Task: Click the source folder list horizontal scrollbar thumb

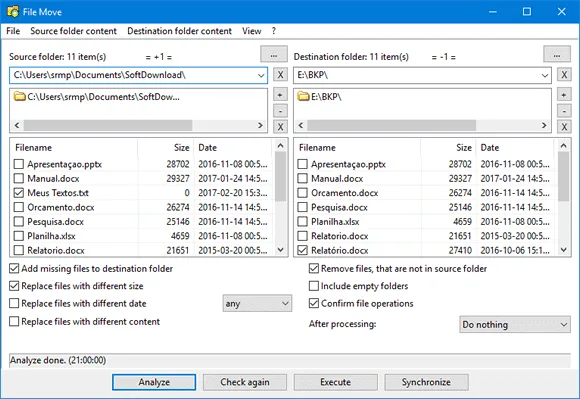Action: click(x=108, y=125)
